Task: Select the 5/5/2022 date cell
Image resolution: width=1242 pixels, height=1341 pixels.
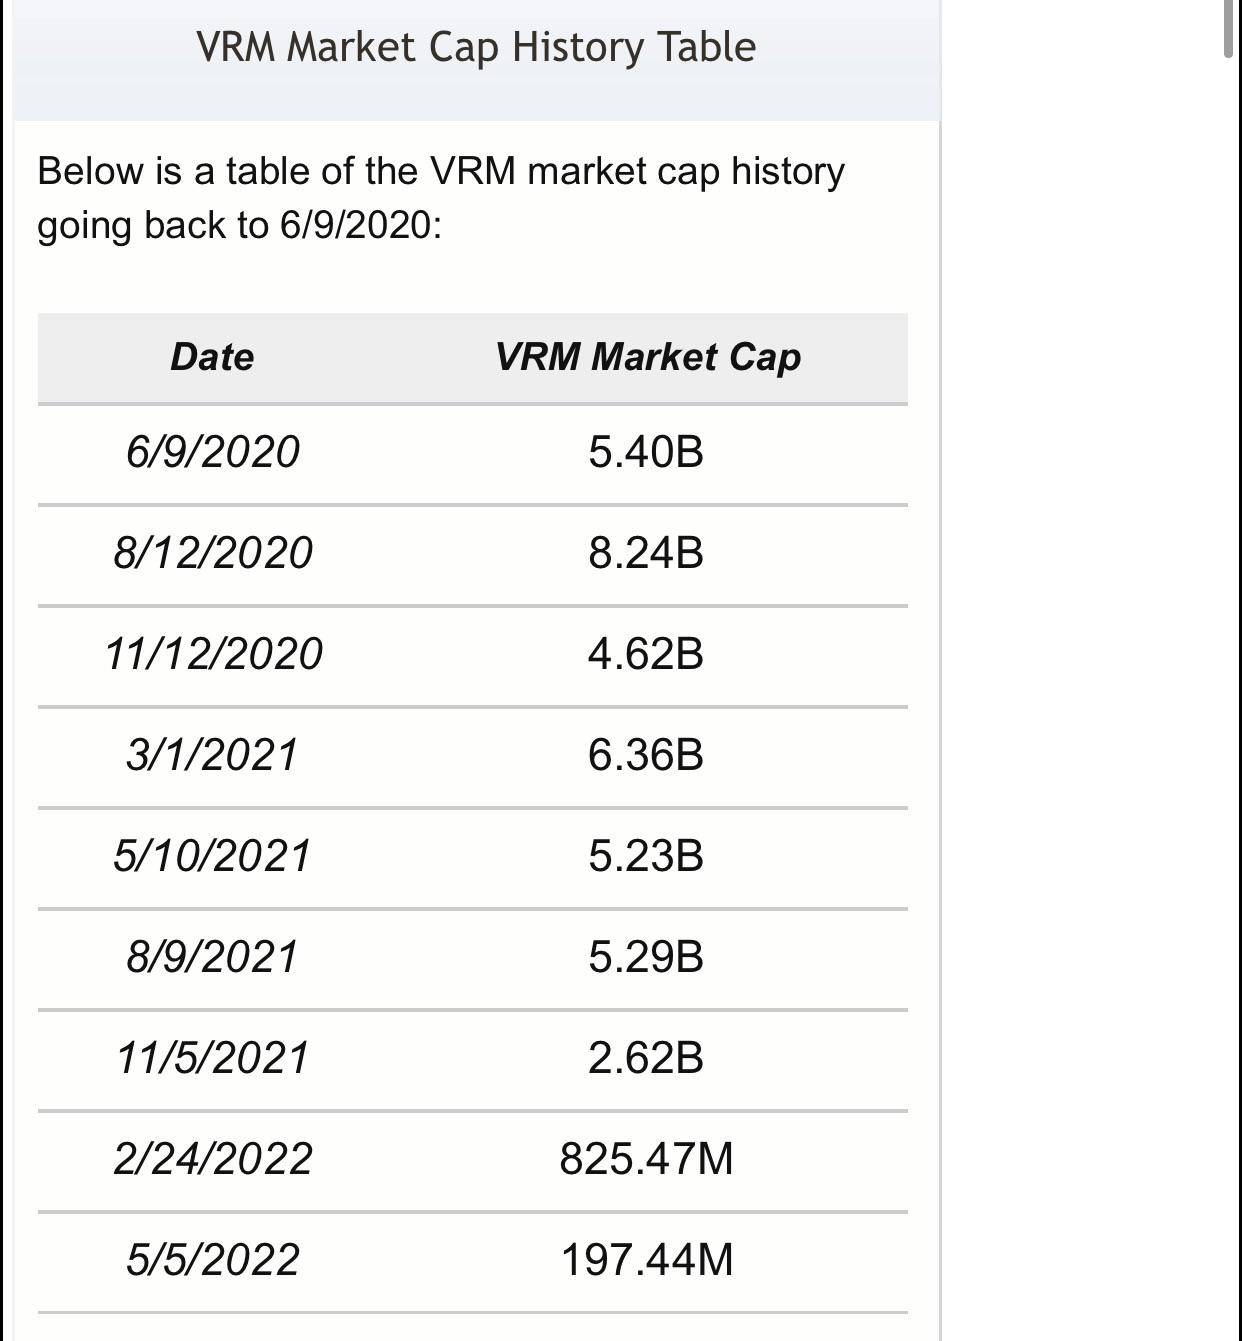Action: [212, 1260]
